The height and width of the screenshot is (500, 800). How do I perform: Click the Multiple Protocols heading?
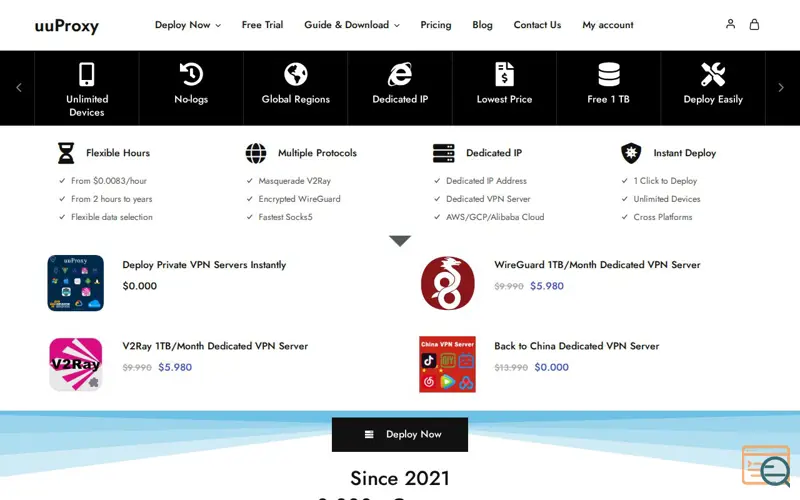point(317,153)
